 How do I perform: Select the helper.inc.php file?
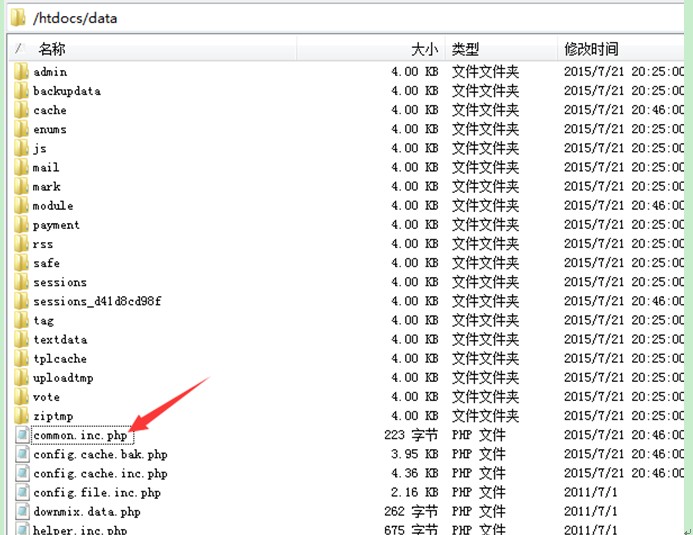pyautogui.click(x=80, y=529)
